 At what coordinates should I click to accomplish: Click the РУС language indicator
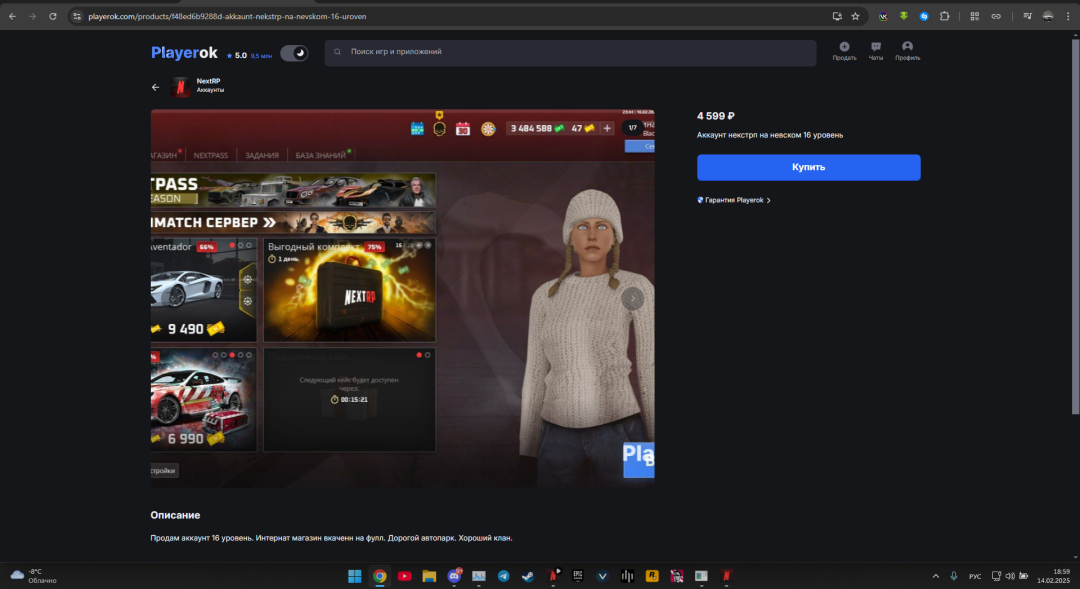pyautogui.click(x=975, y=576)
